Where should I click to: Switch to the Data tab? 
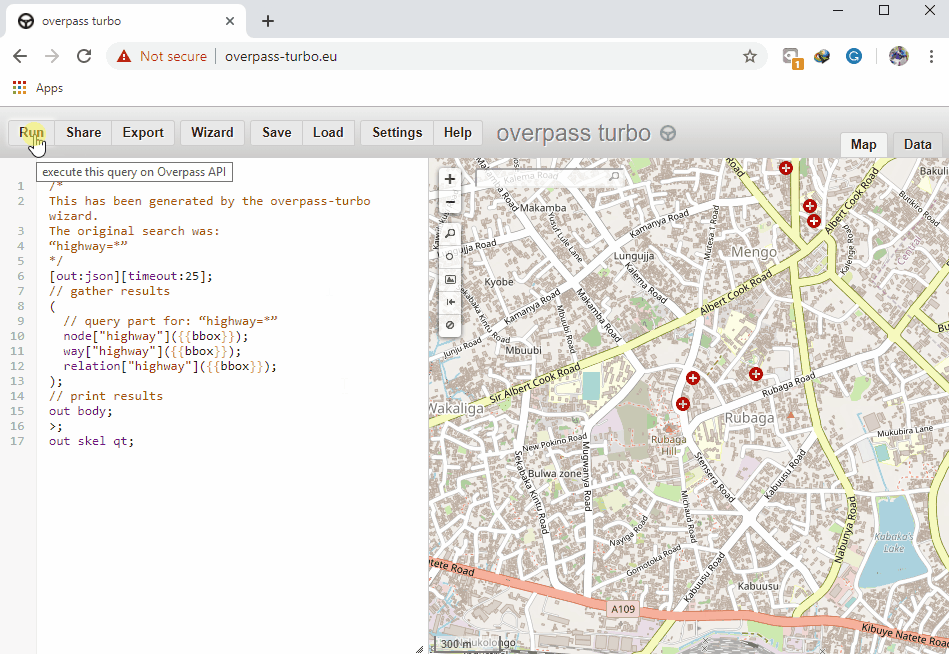(917, 145)
